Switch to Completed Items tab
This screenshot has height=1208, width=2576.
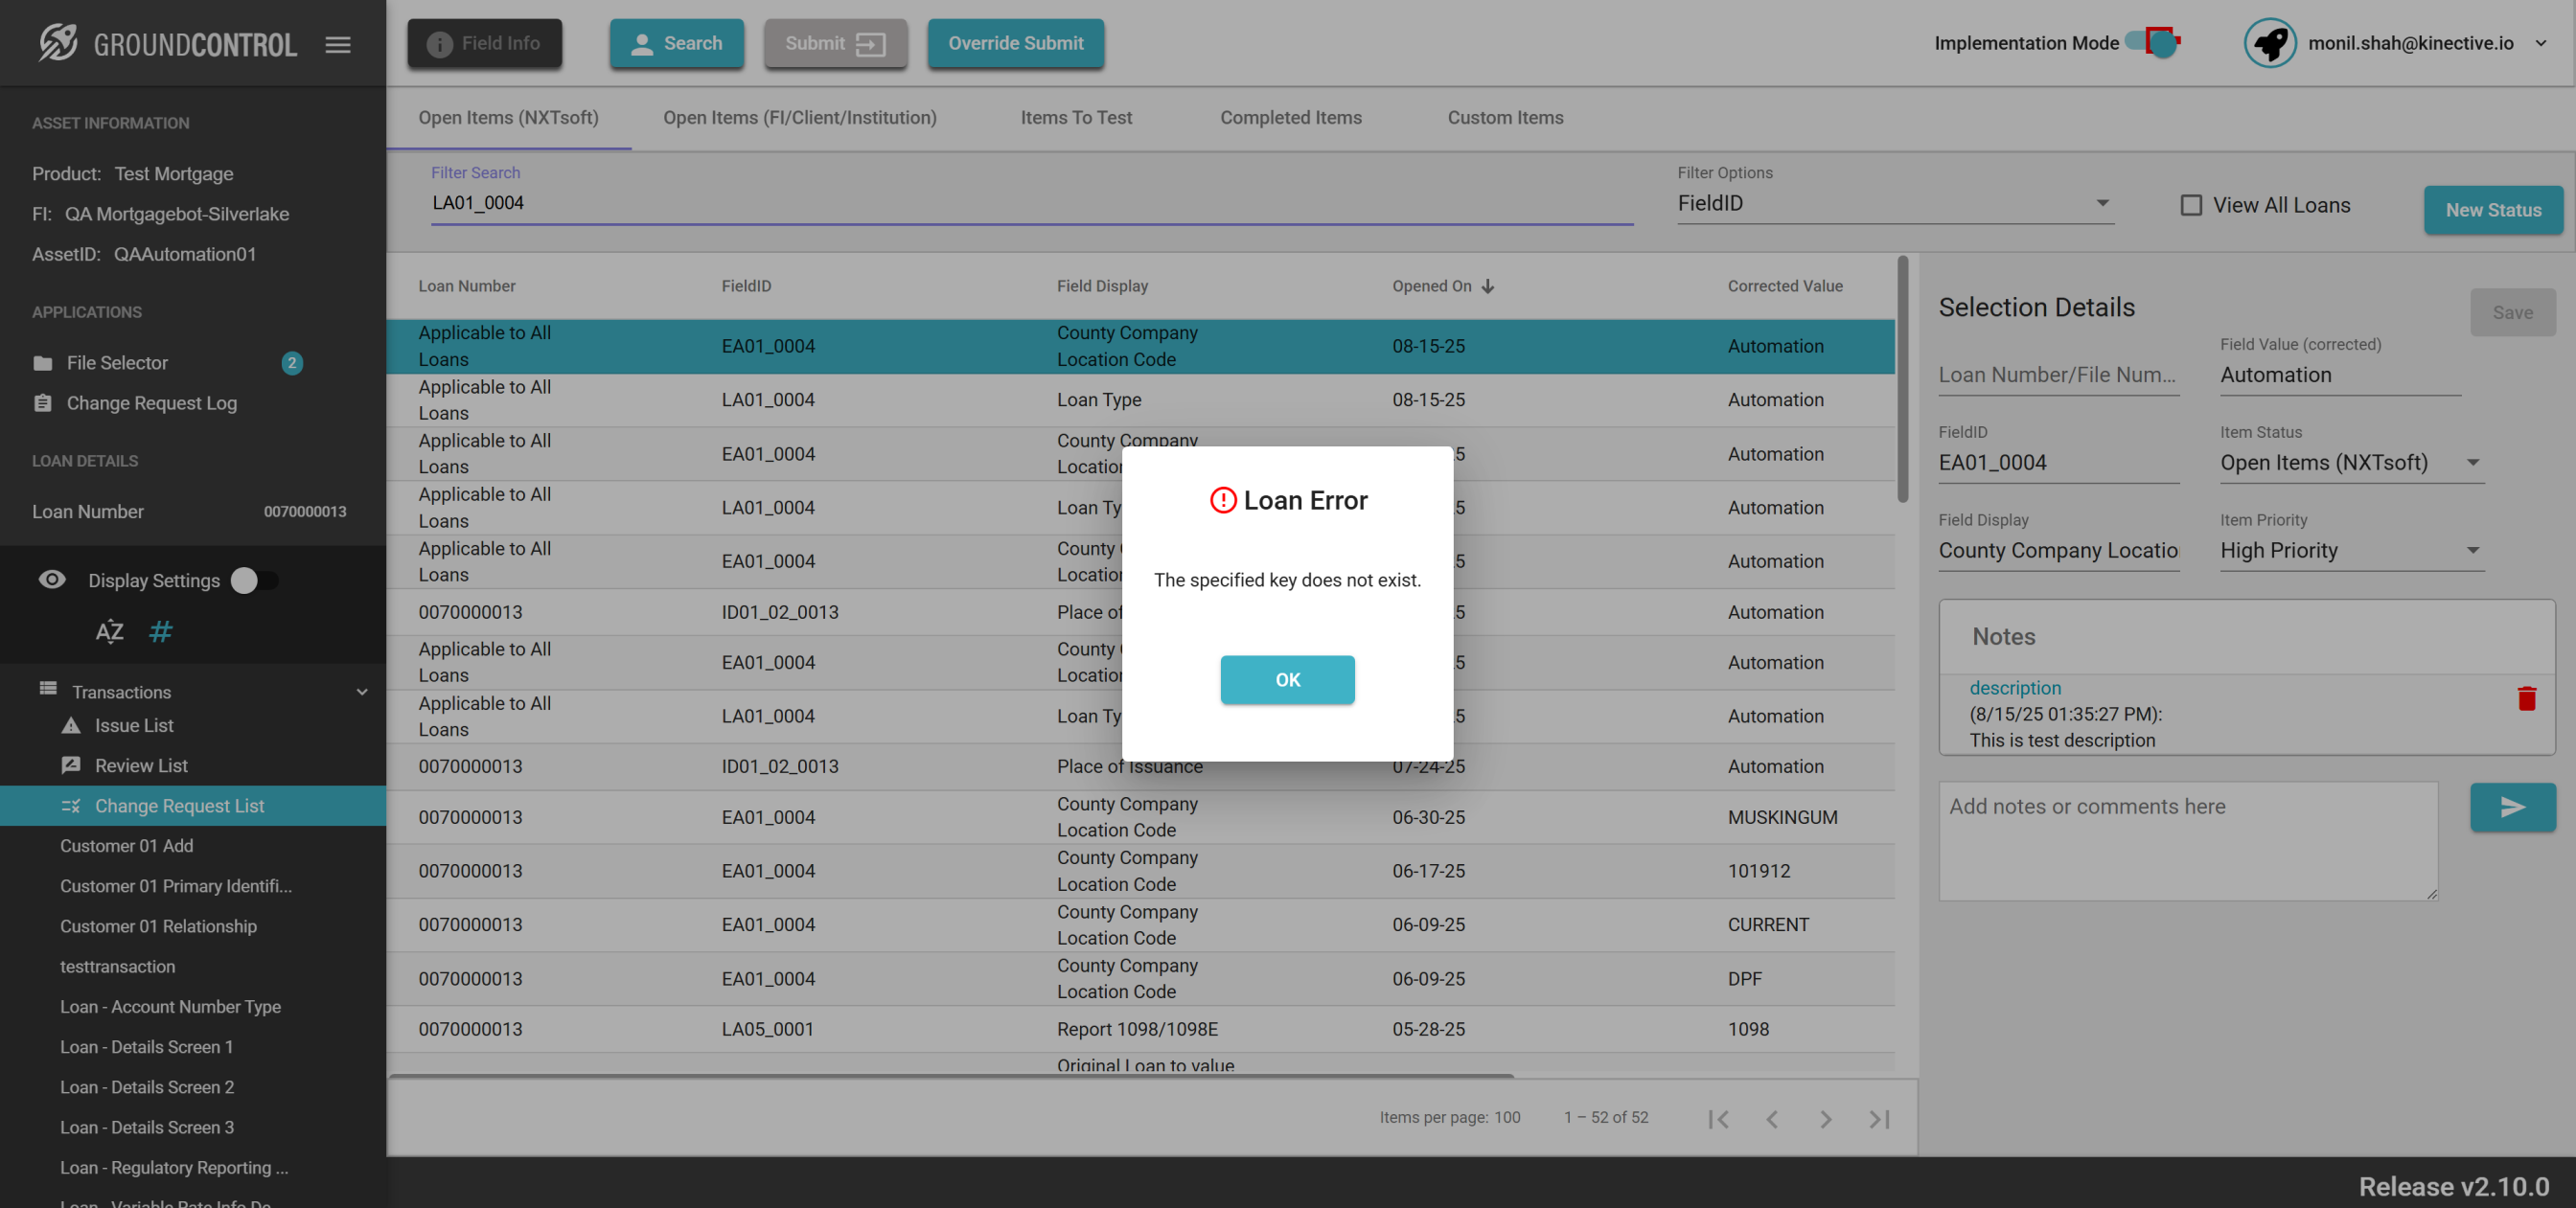1290,117
